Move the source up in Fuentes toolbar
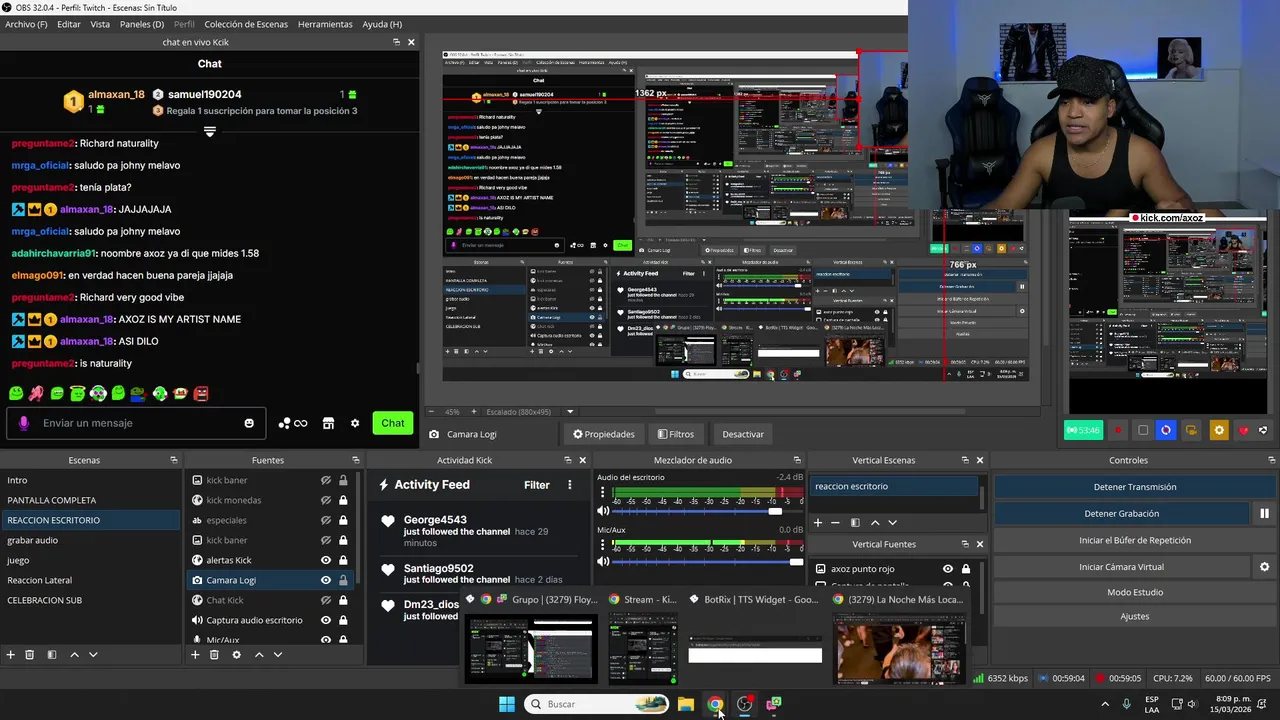1280x720 pixels. click(x=259, y=655)
